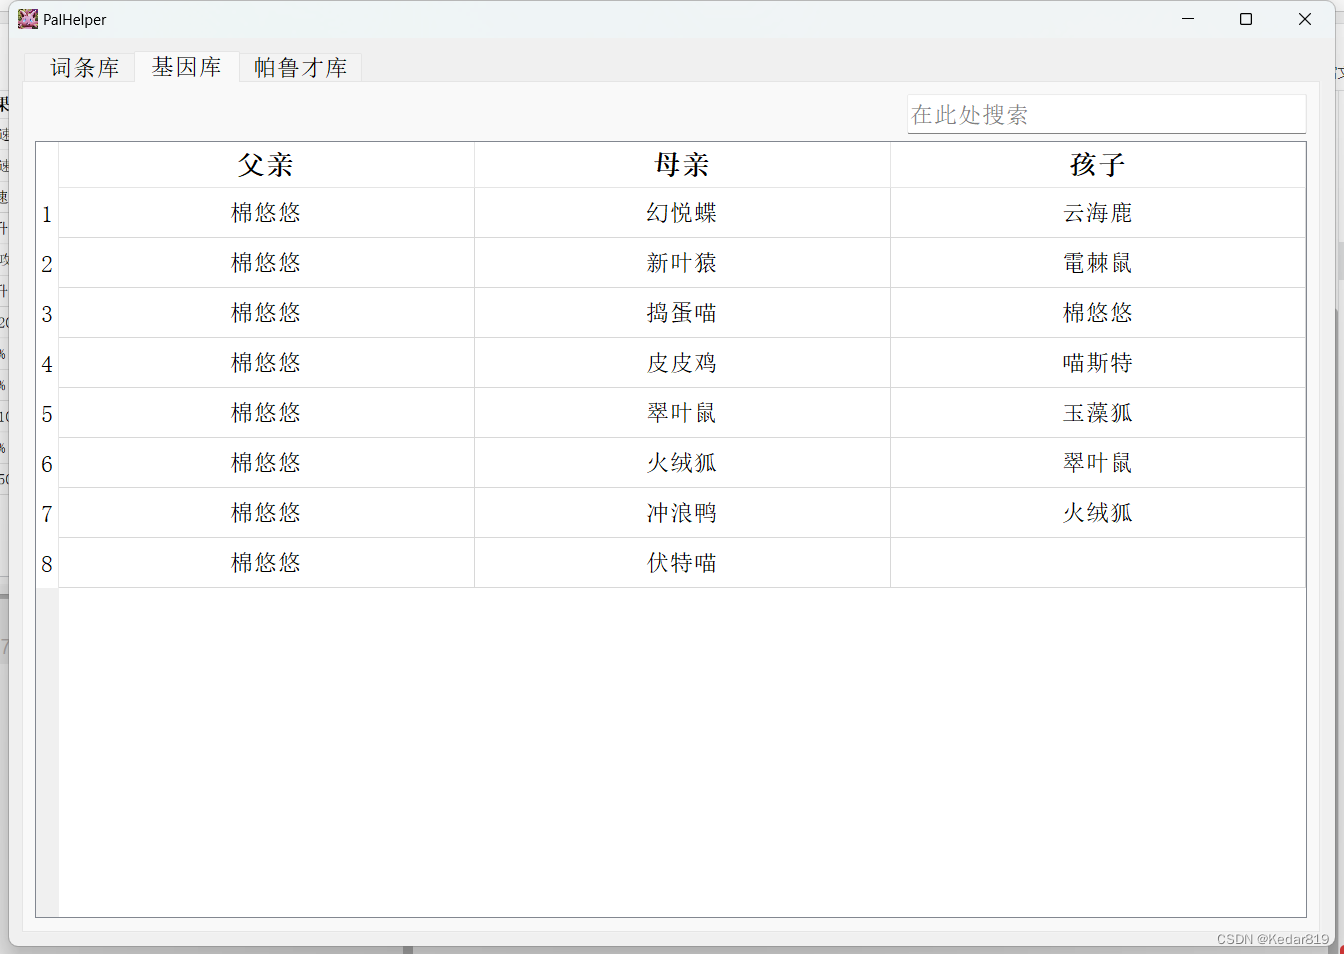This screenshot has width=1344, height=954.
Task: Select row header number 4
Action: coord(47,363)
